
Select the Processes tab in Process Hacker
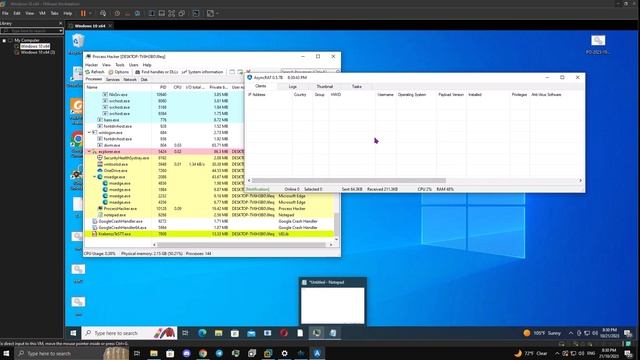tap(94, 79)
